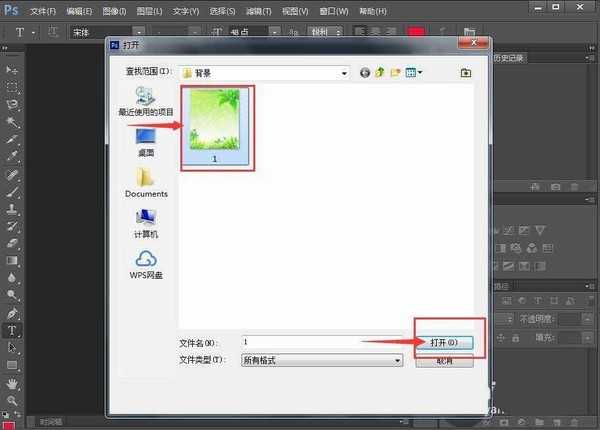
Task: Go up one folder level
Action: [380, 73]
